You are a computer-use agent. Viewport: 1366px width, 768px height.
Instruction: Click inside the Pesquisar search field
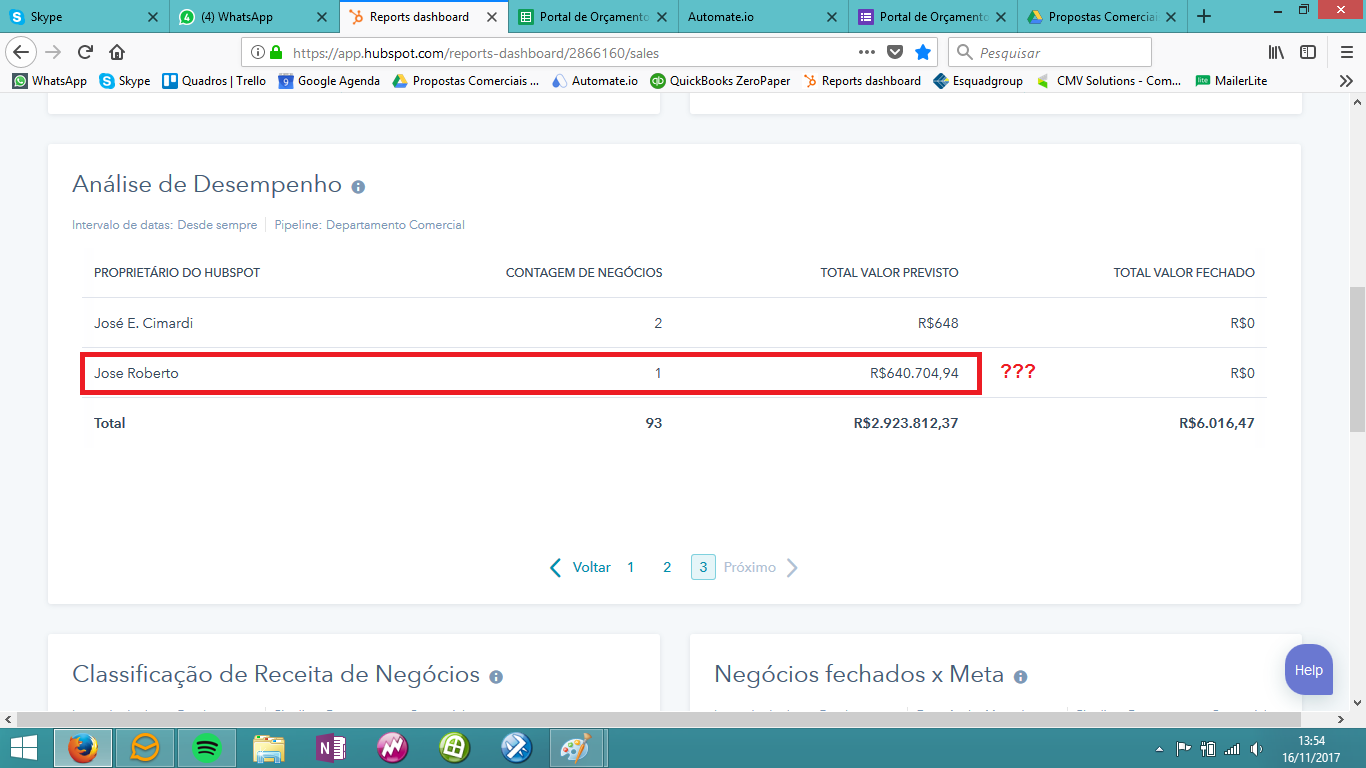point(1050,51)
